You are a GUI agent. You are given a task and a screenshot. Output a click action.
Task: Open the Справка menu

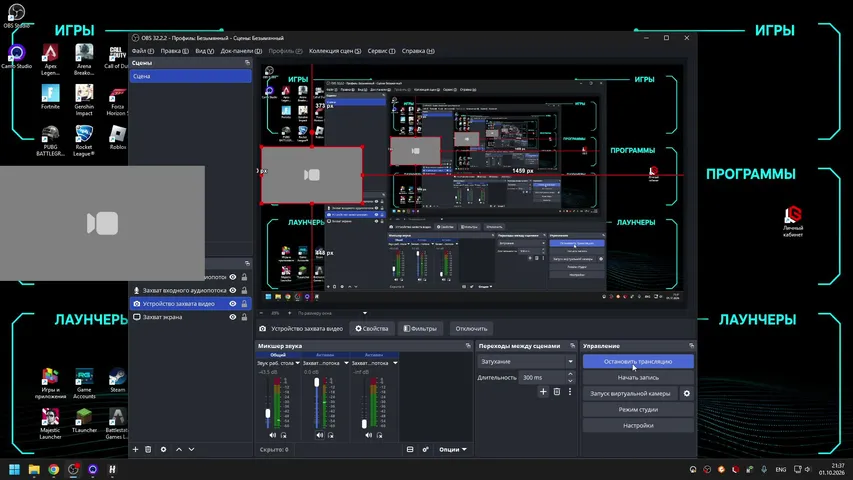(x=418, y=51)
